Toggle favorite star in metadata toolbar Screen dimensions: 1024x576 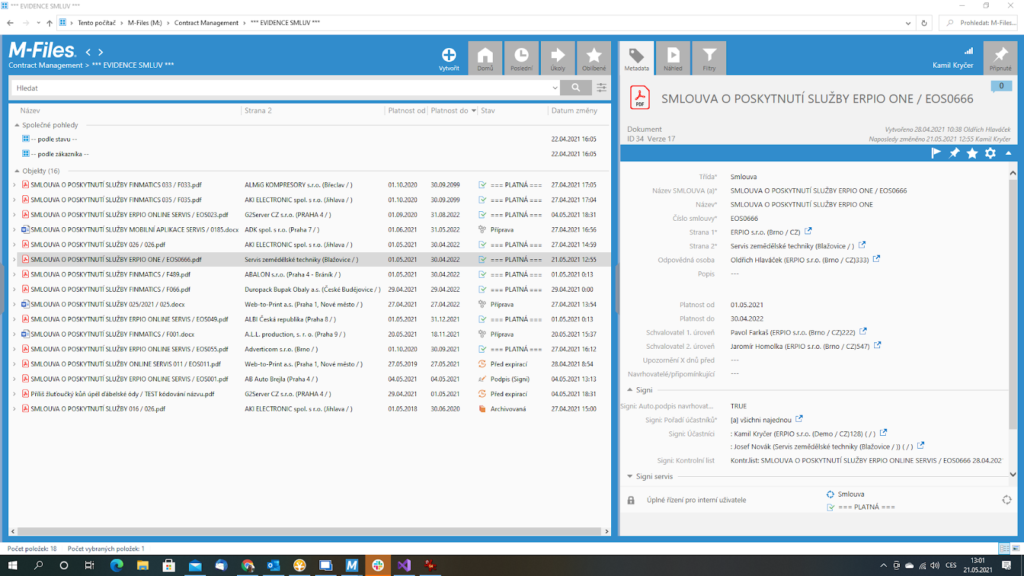[x=972, y=153]
